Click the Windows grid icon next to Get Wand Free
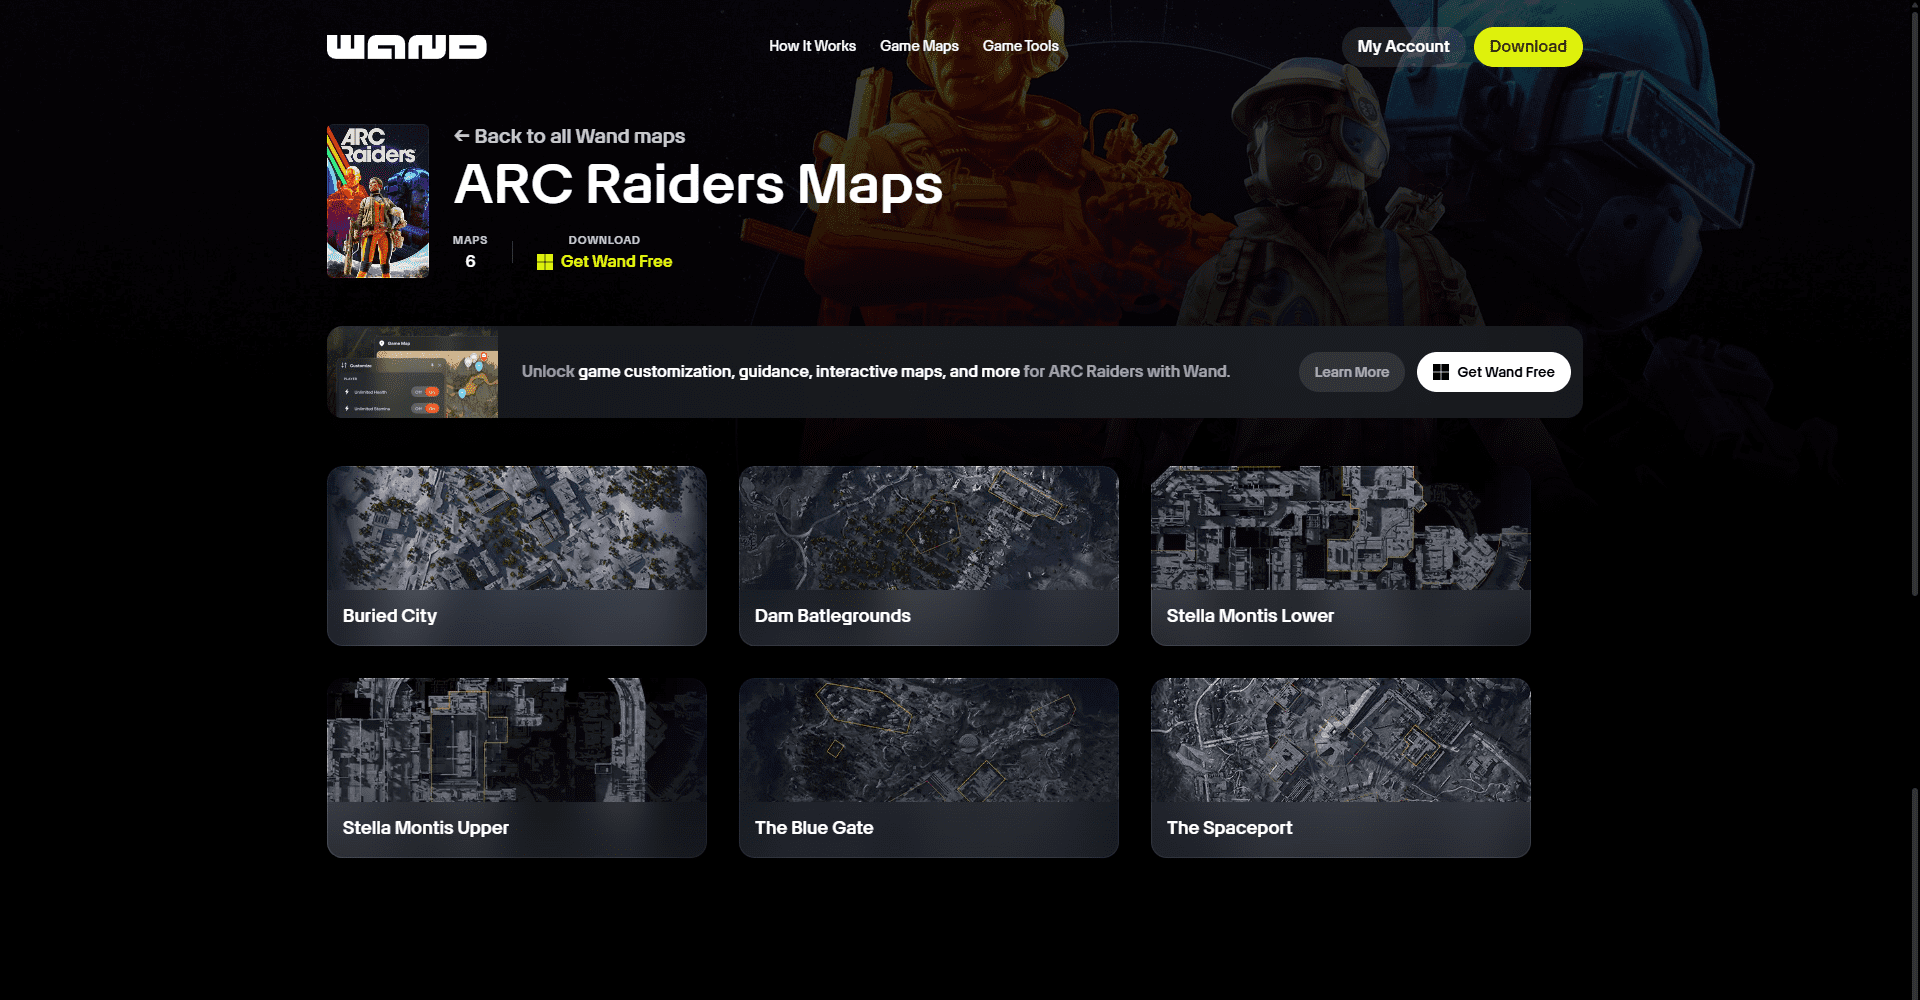The width and height of the screenshot is (1920, 1000). tap(545, 261)
